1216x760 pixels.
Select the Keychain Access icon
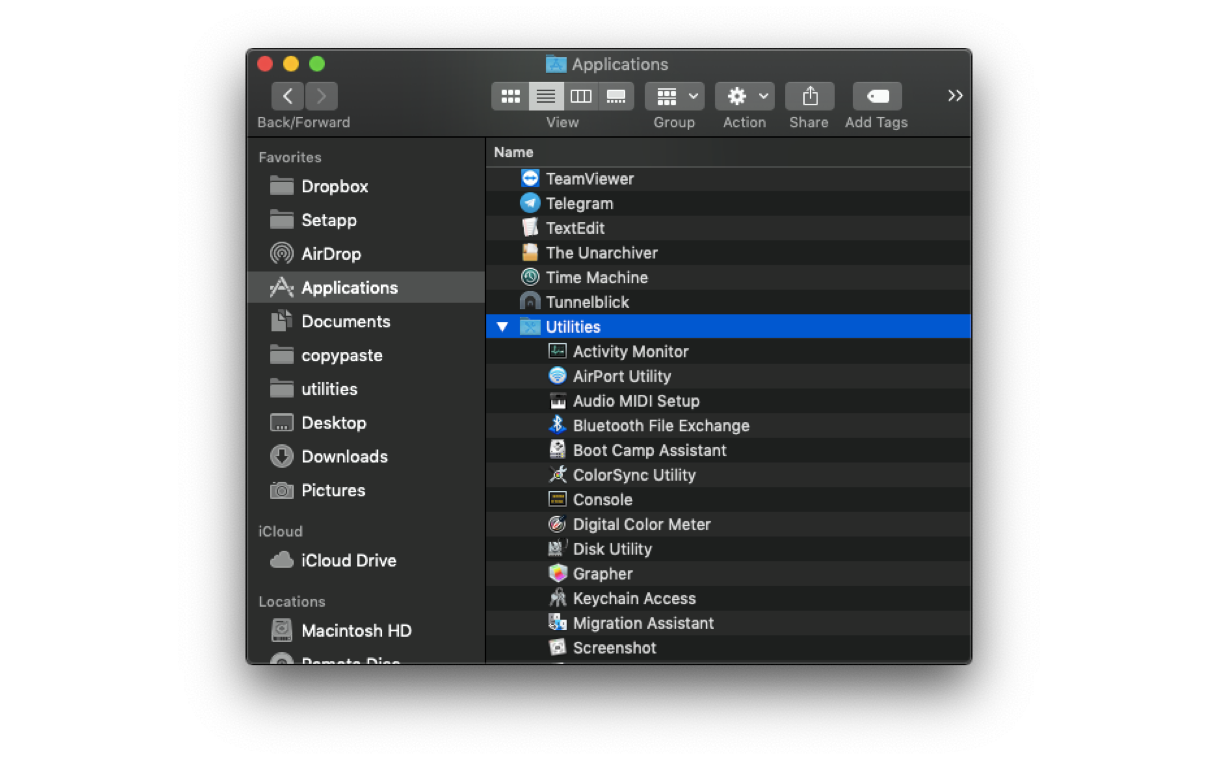(558, 598)
